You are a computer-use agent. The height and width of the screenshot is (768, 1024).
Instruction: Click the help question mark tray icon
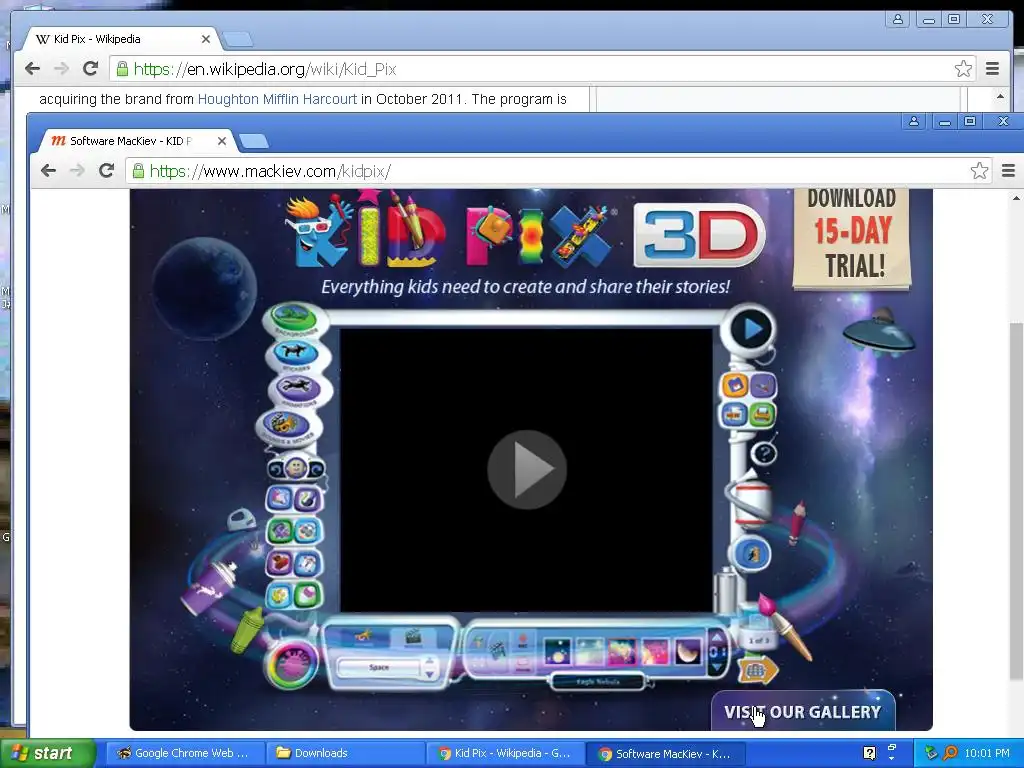point(869,753)
